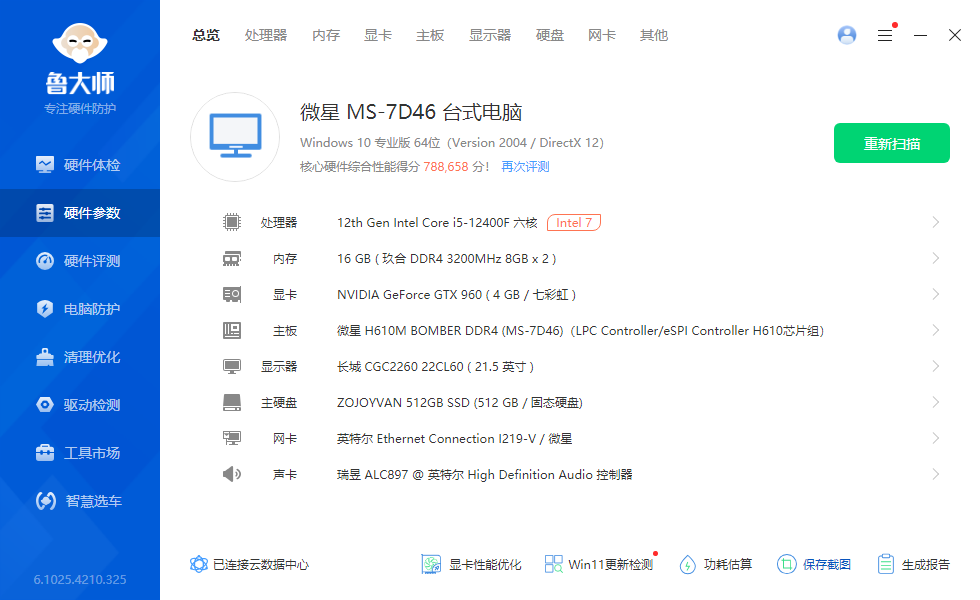This screenshot has width=980, height=600.
Task: Click the score value 788,658
Action: click(446, 167)
